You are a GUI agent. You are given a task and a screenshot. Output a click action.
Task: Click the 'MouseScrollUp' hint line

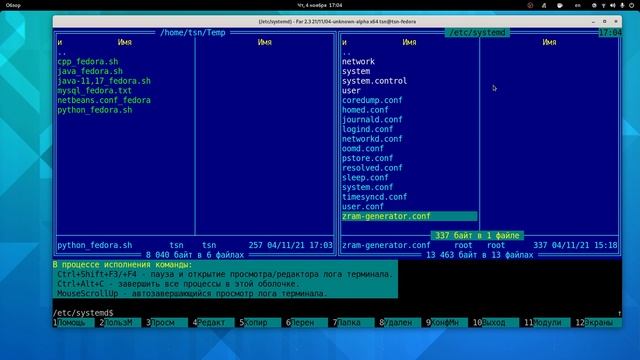coord(192,293)
